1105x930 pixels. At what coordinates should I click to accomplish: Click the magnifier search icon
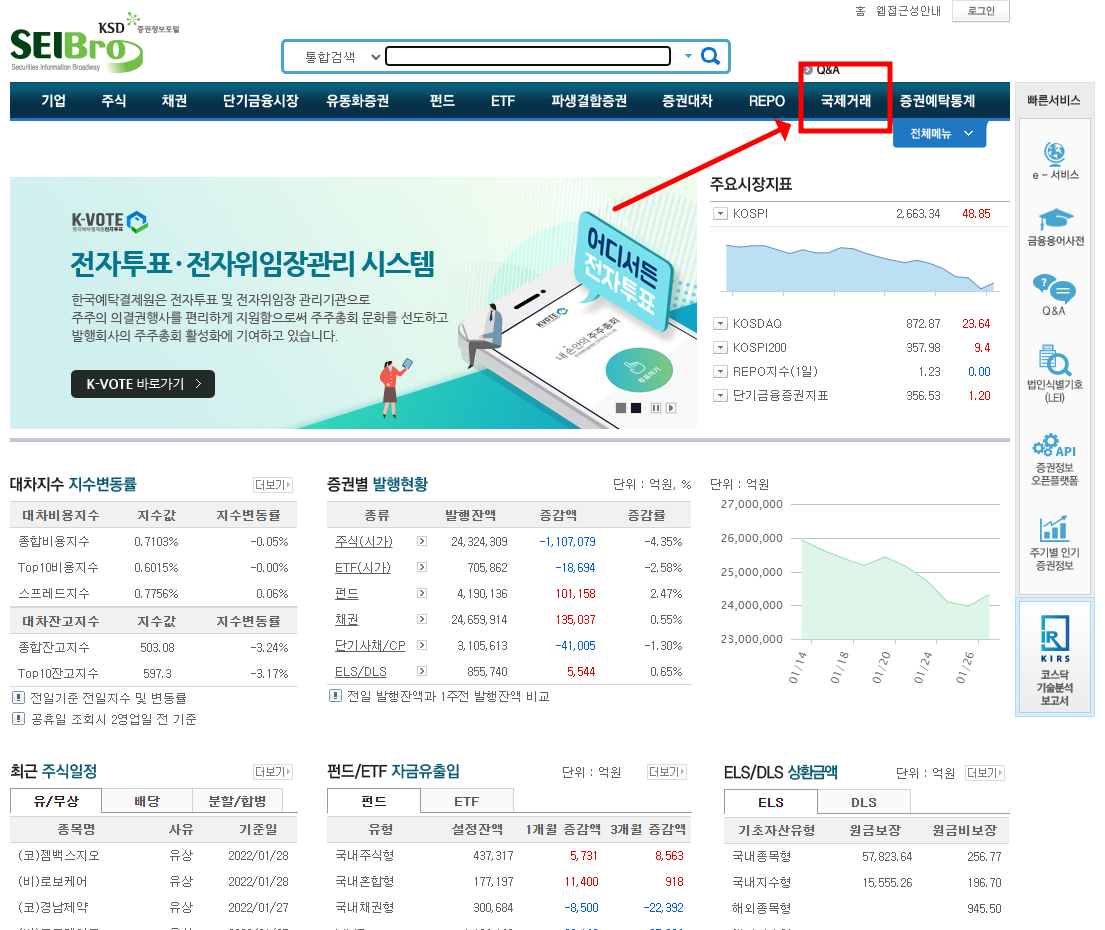(x=710, y=56)
